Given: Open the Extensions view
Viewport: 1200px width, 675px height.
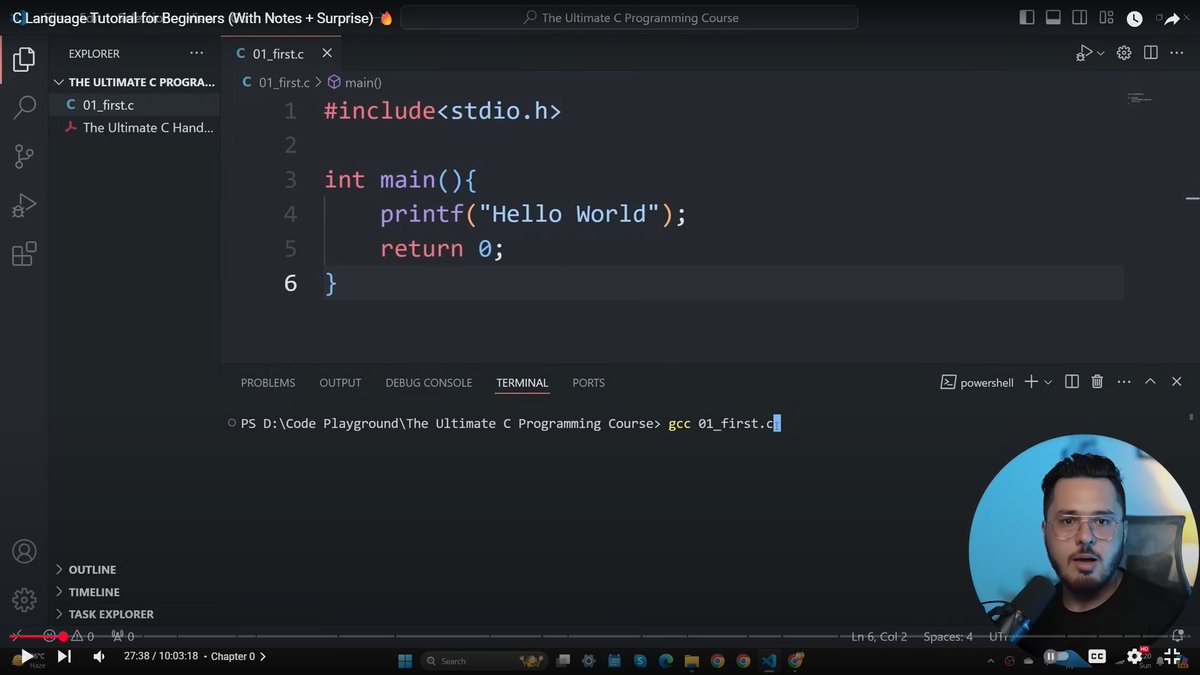Looking at the screenshot, I should 24,254.
